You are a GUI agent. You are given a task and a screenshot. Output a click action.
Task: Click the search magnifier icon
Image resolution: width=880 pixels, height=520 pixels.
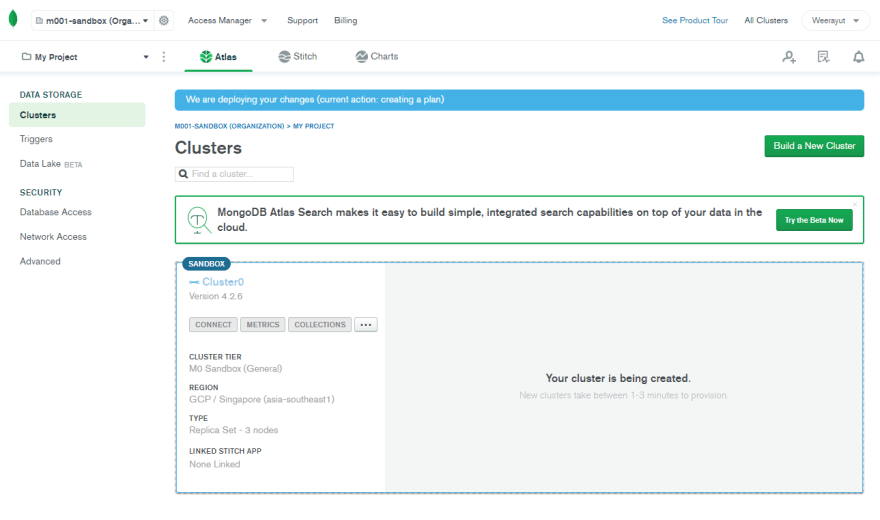coord(184,174)
